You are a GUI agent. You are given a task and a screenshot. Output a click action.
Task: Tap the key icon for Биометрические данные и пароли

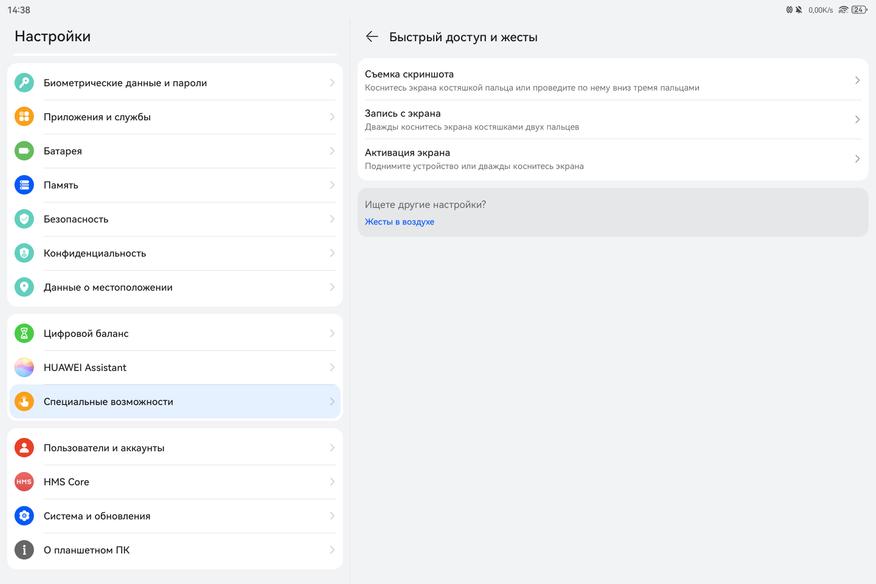(24, 83)
